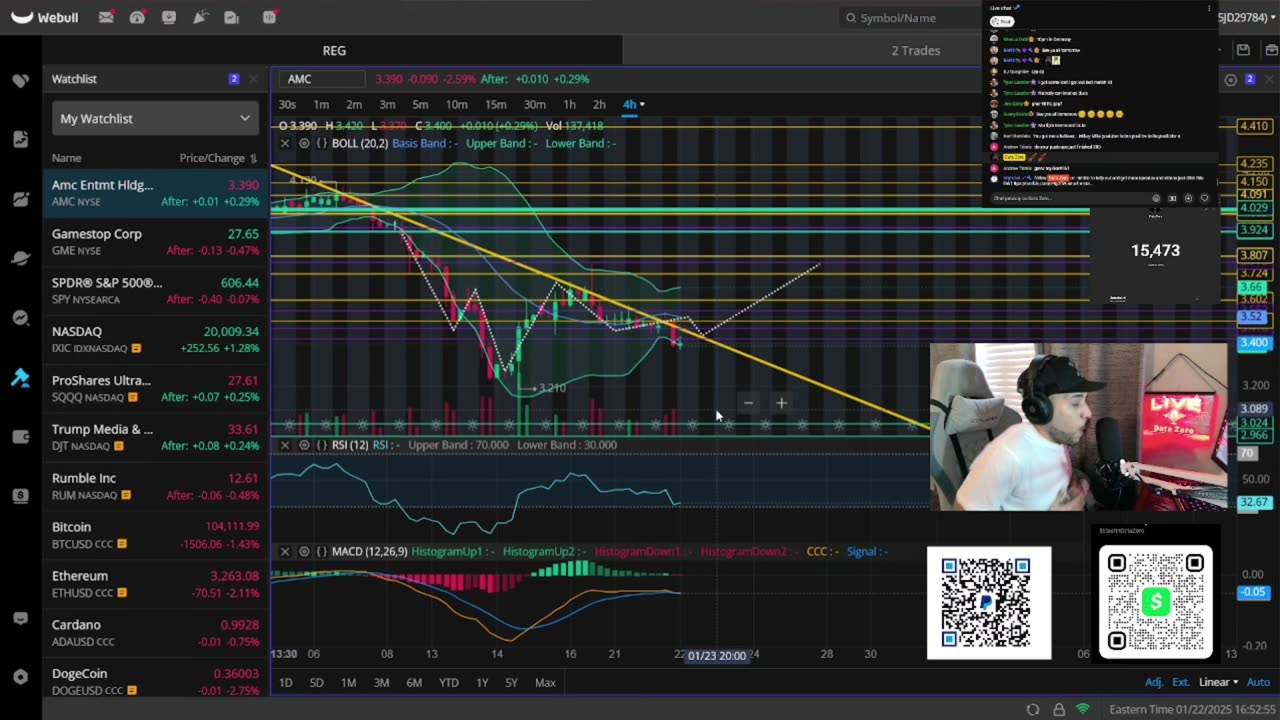Open RSI indicator code braces icon
The width and height of the screenshot is (1280, 720).
tap(322, 445)
